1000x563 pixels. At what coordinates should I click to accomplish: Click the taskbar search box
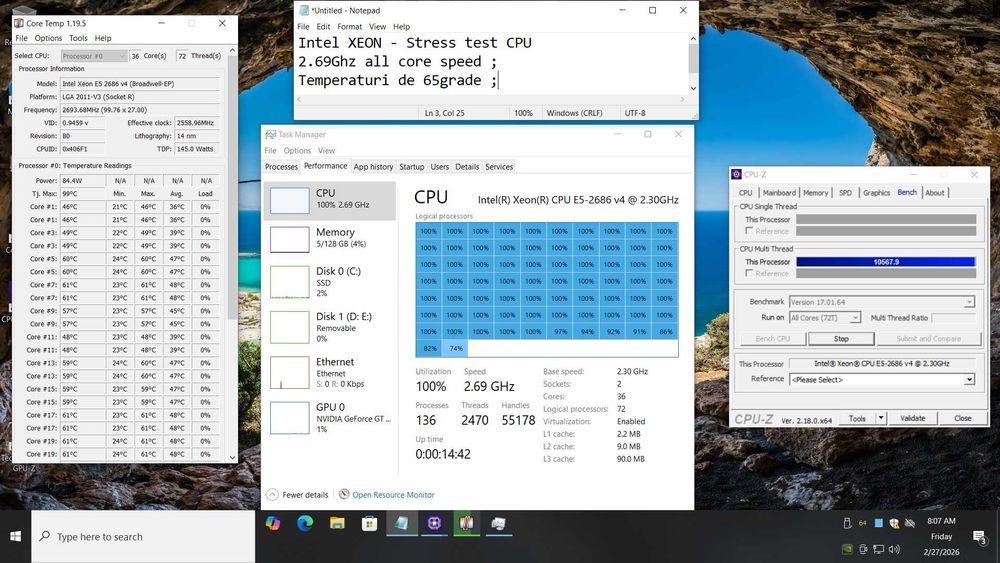pyautogui.click(x=143, y=536)
